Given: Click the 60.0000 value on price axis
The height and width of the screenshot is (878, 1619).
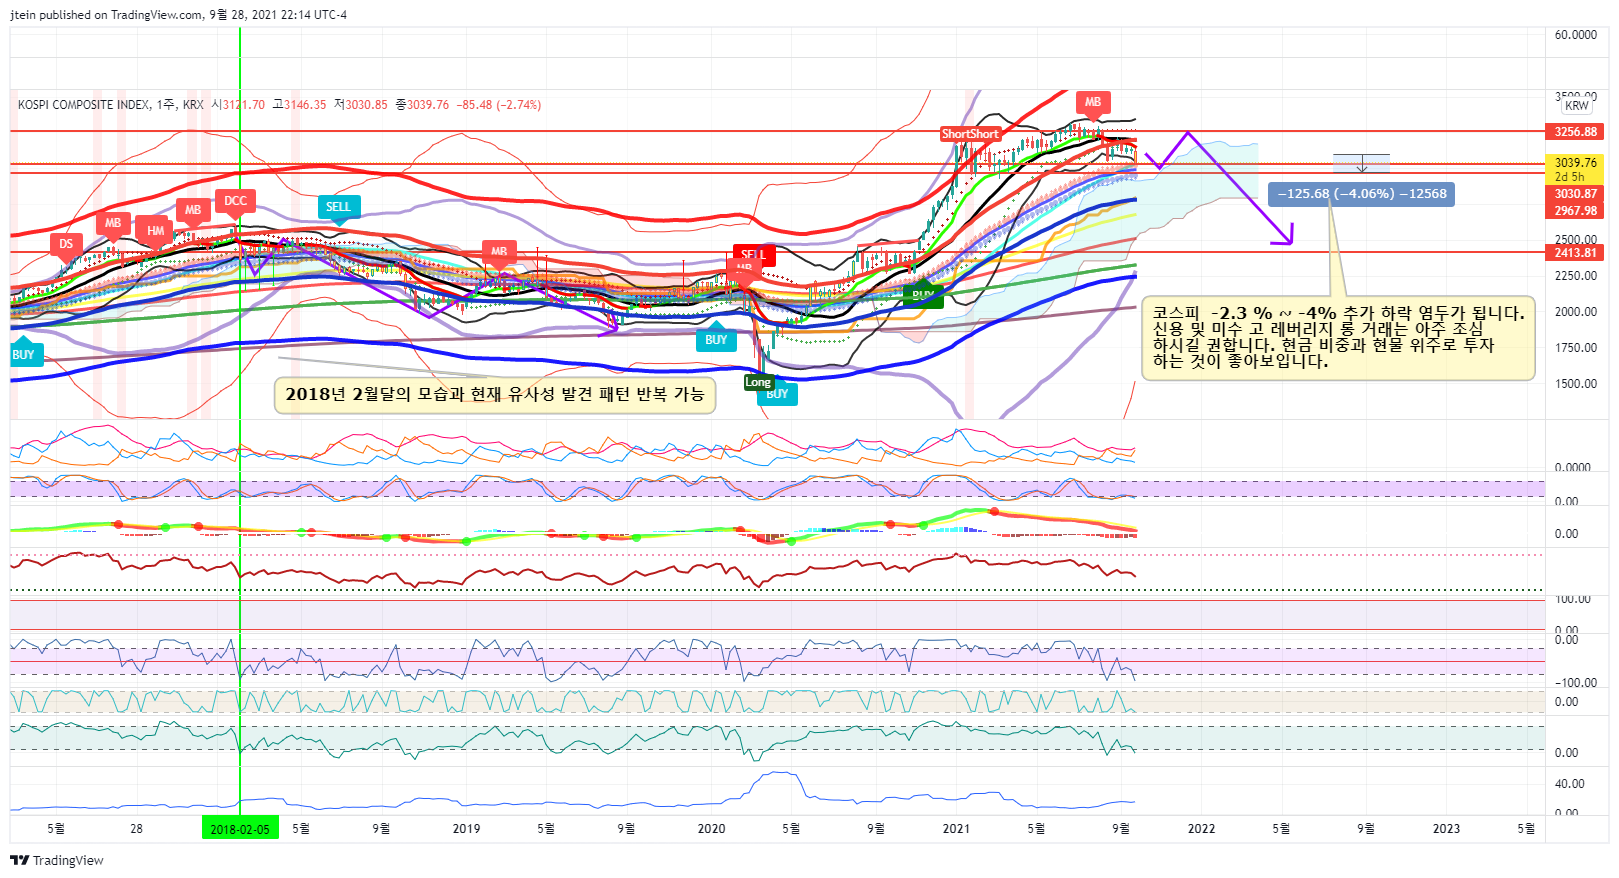Looking at the screenshot, I should pyautogui.click(x=1576, y=35).
